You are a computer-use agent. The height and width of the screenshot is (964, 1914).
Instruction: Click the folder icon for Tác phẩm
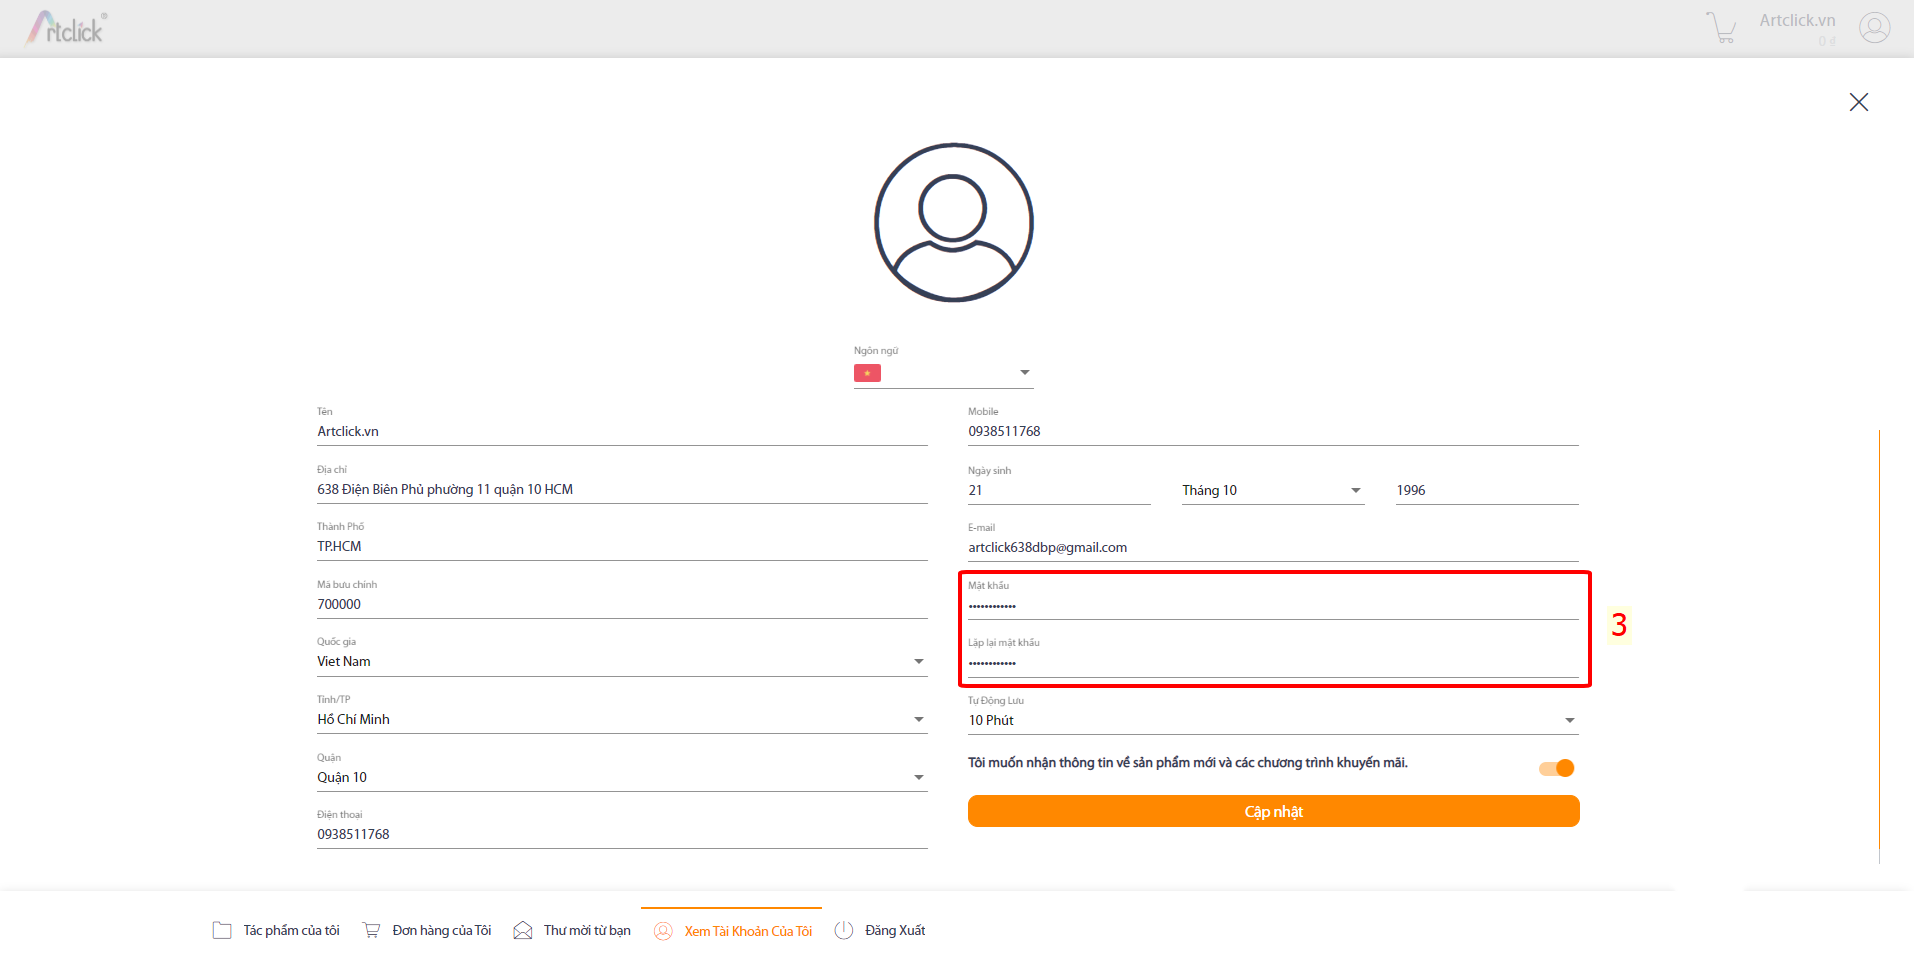pos(222,931)
